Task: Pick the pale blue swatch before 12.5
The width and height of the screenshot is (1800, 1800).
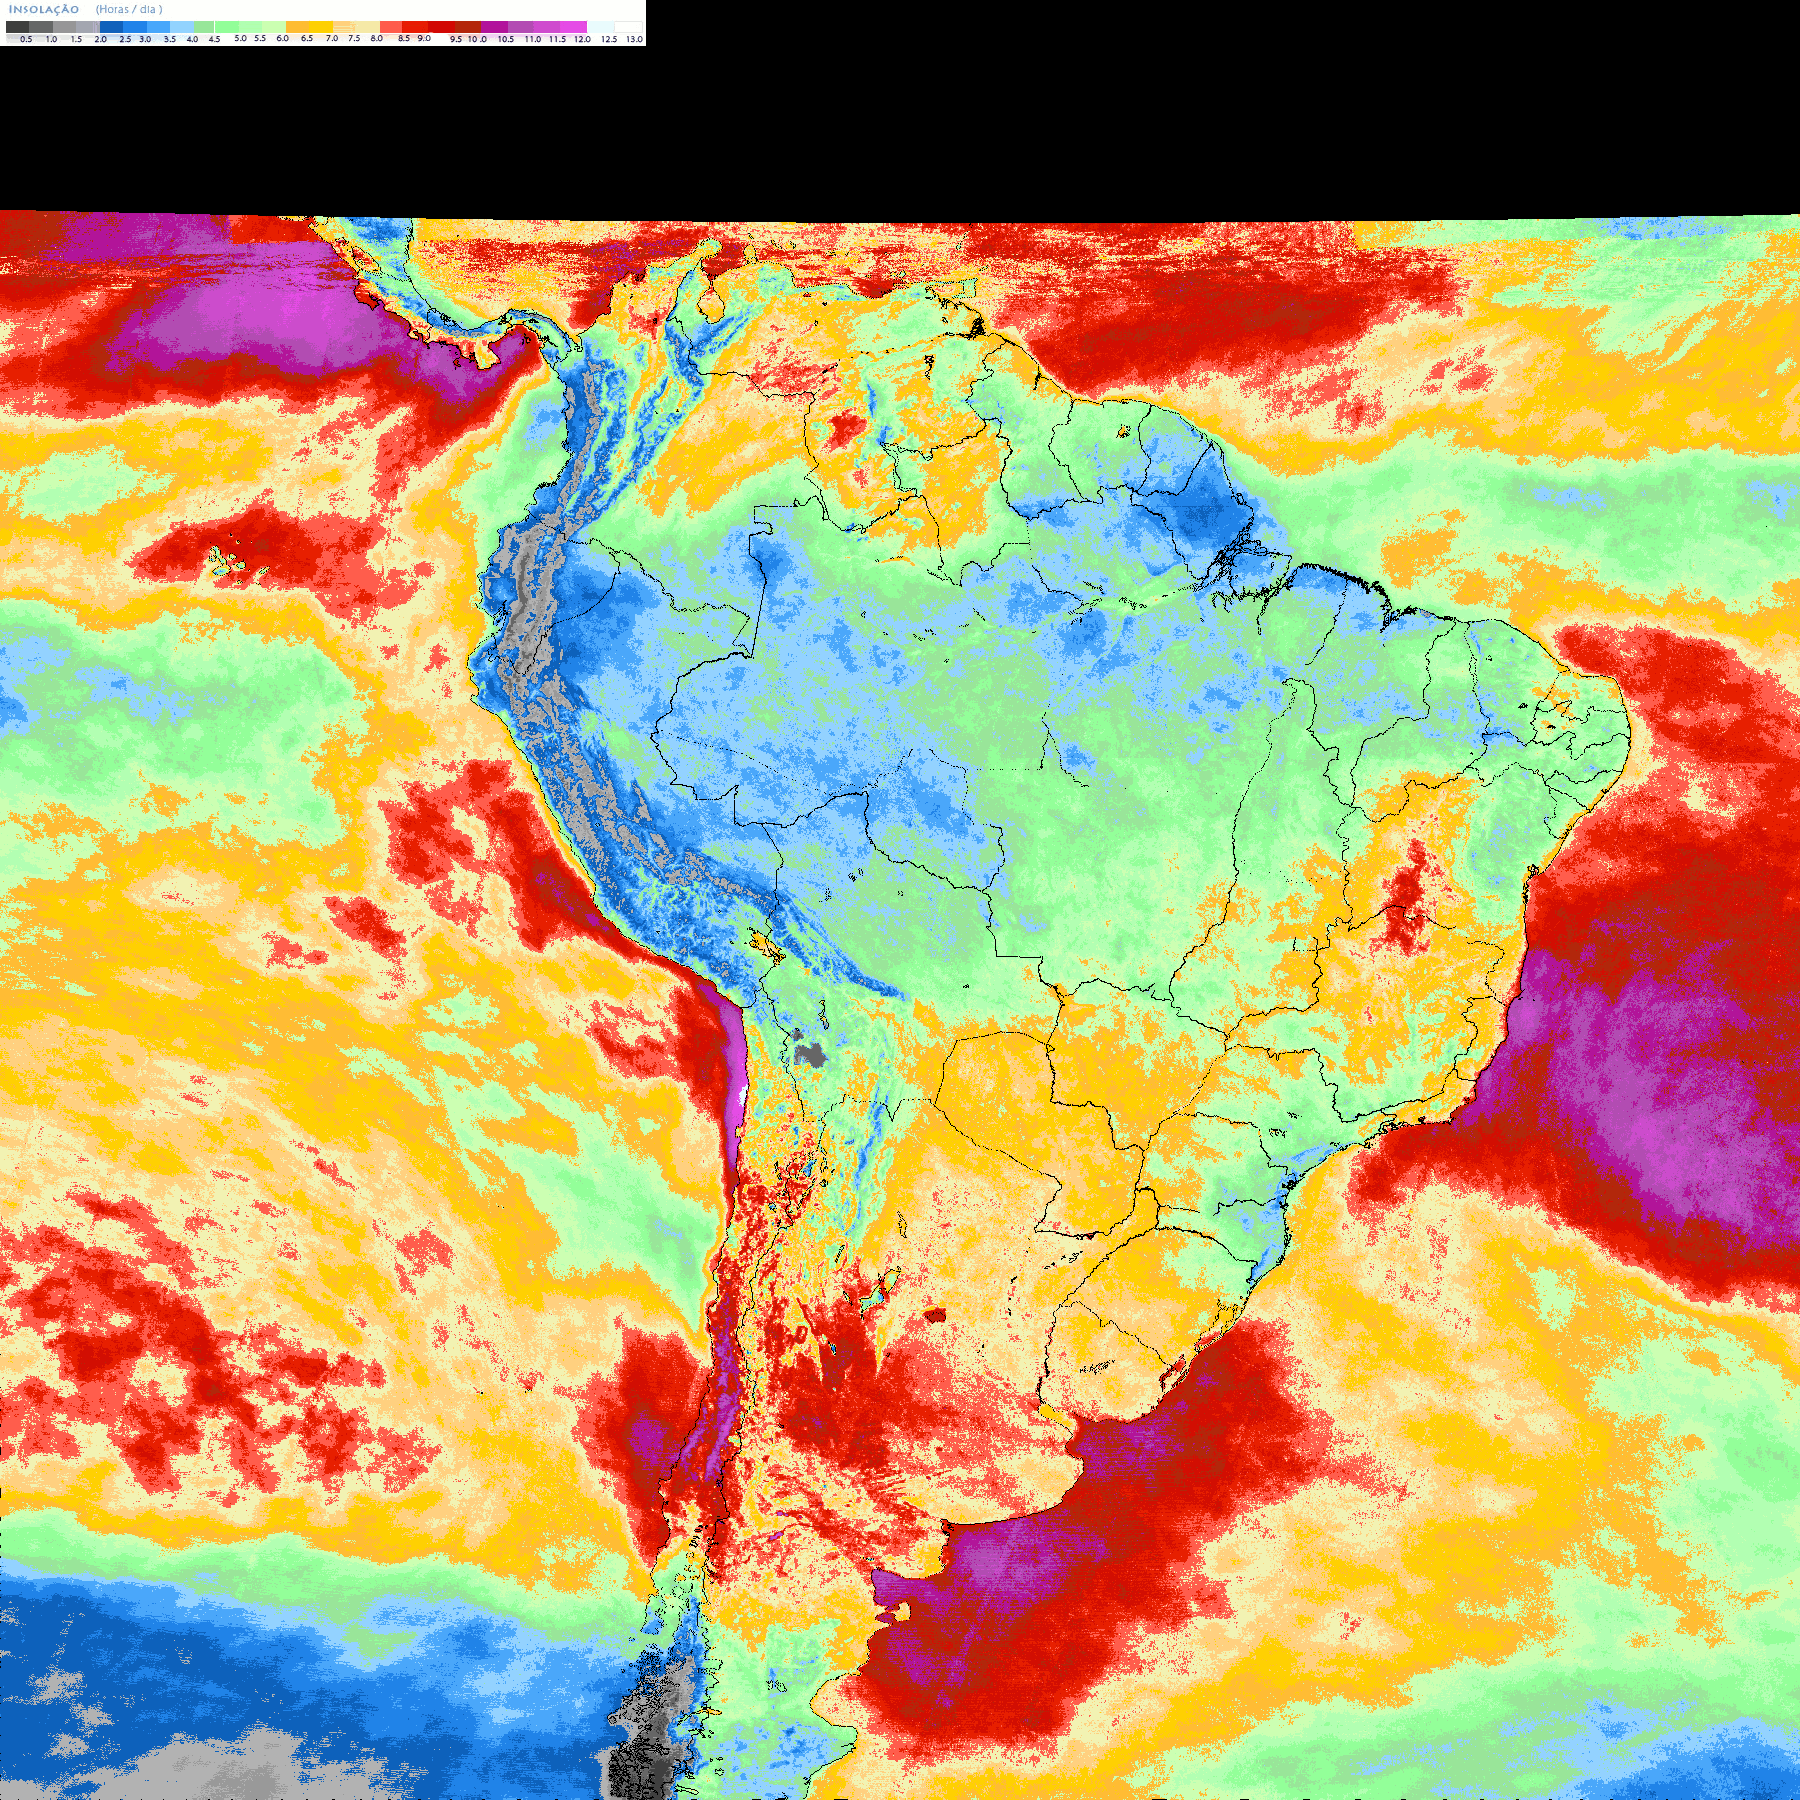Action: pos(600,27)
